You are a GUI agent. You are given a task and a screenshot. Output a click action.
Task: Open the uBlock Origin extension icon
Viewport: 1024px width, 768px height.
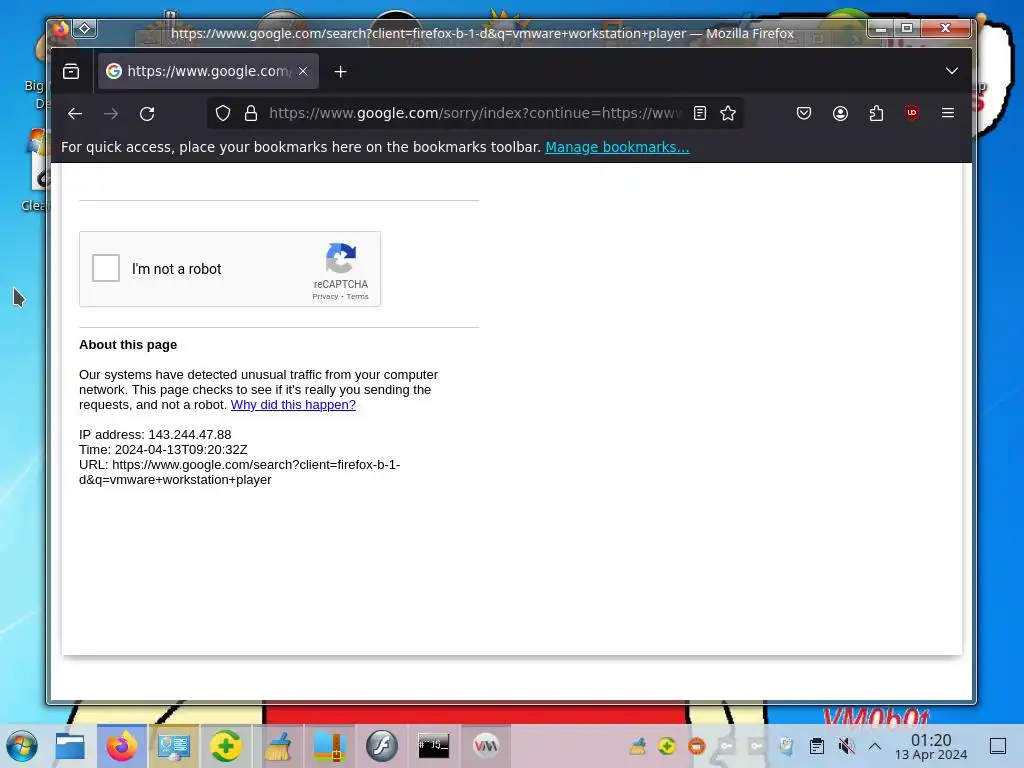tap(912, 113)
